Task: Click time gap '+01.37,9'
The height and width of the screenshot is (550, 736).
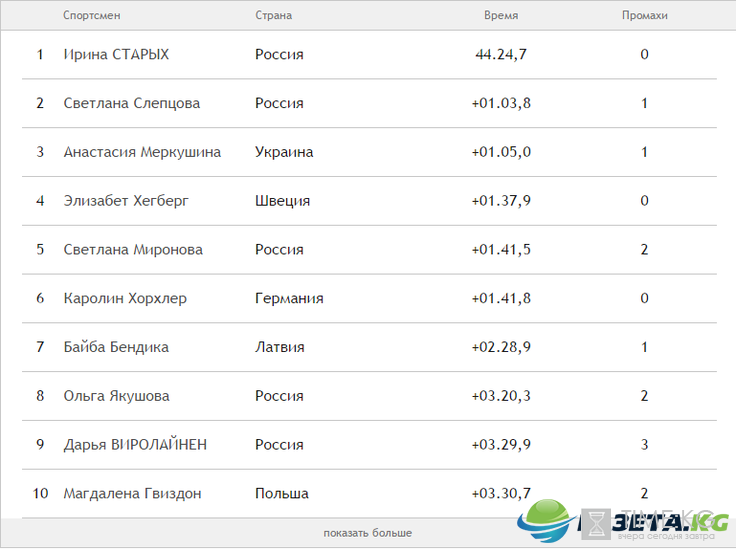Action: [x=501, y=201]
